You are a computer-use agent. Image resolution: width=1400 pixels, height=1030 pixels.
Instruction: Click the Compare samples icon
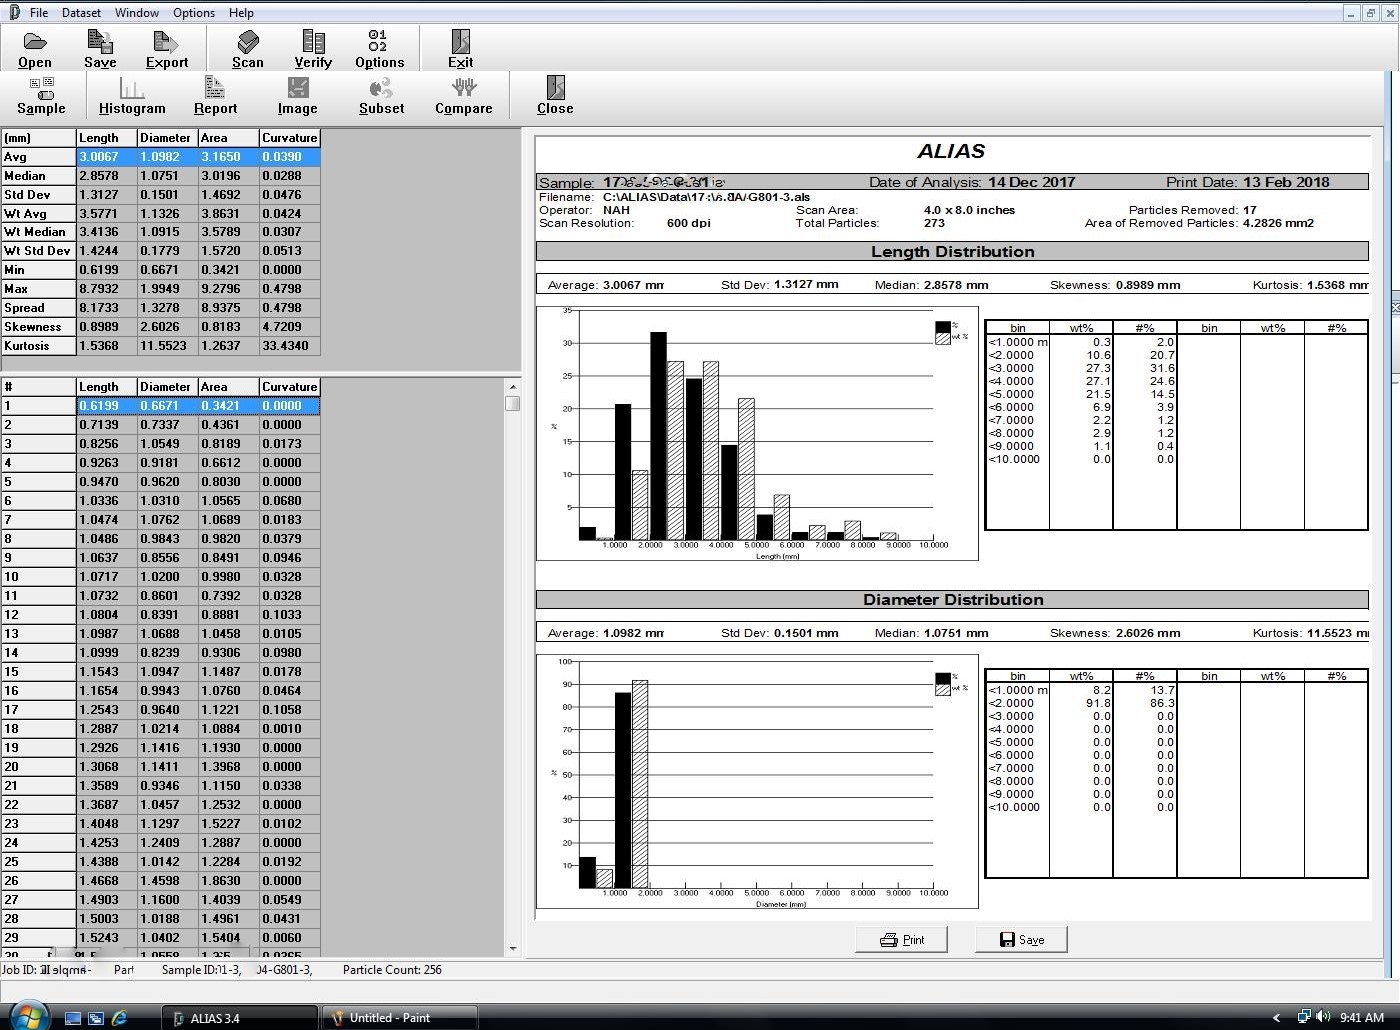463,90
